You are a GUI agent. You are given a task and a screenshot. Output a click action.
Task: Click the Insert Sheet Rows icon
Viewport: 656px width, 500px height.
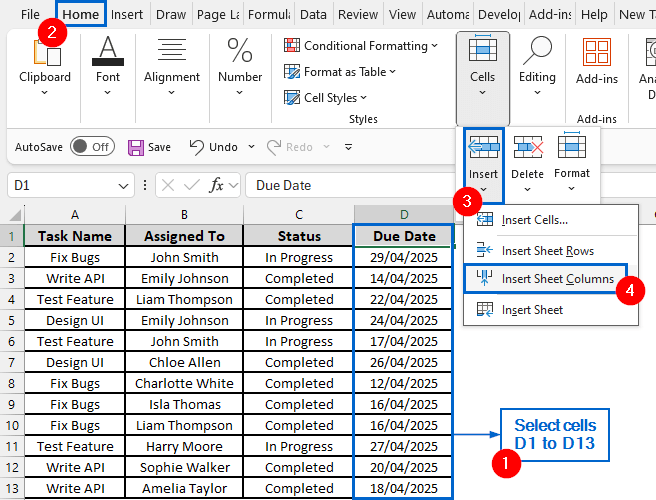pyautogui.click(x=485, y=250)
